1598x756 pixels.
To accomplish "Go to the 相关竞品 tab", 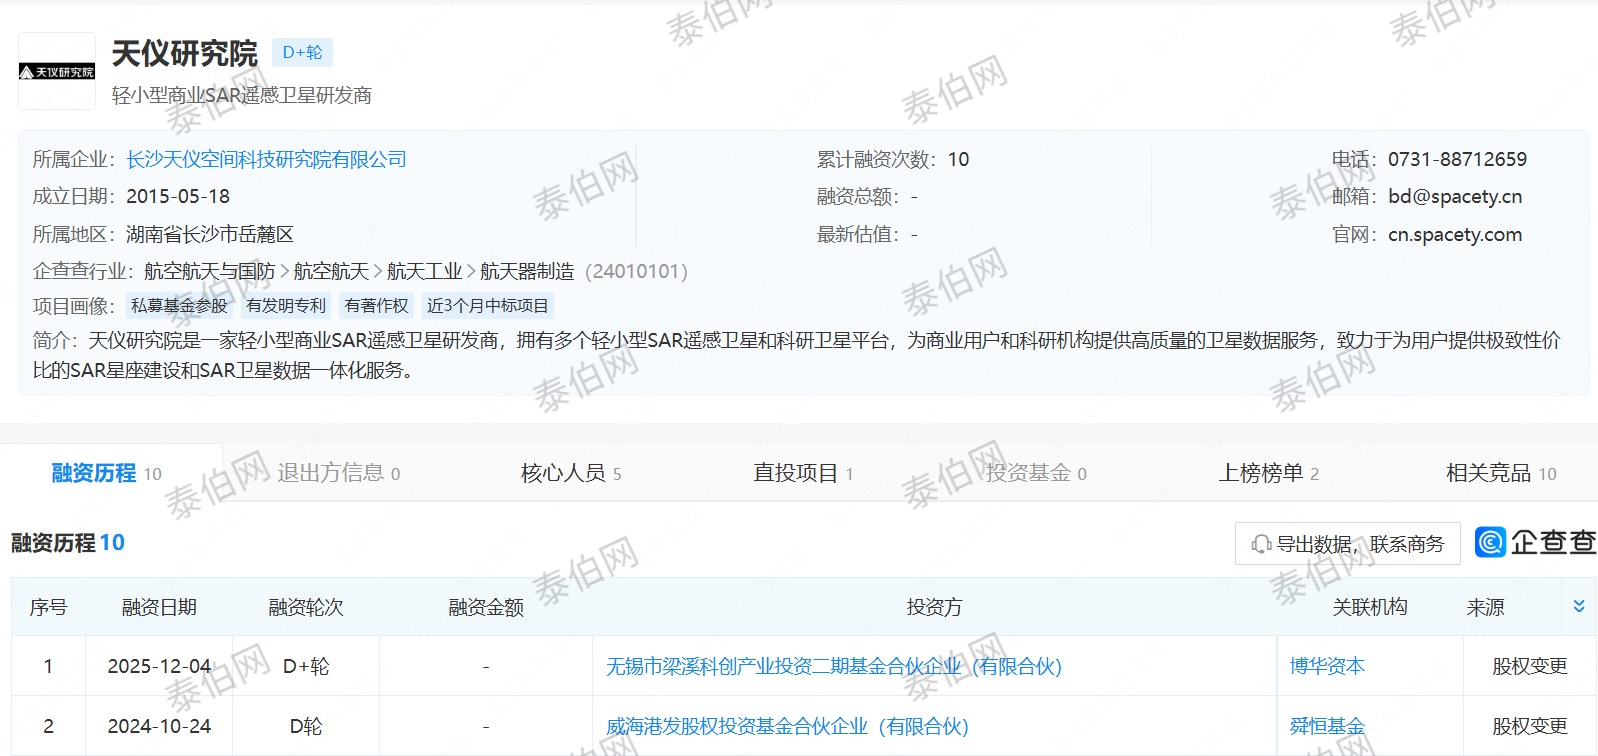I will 1500,473.
